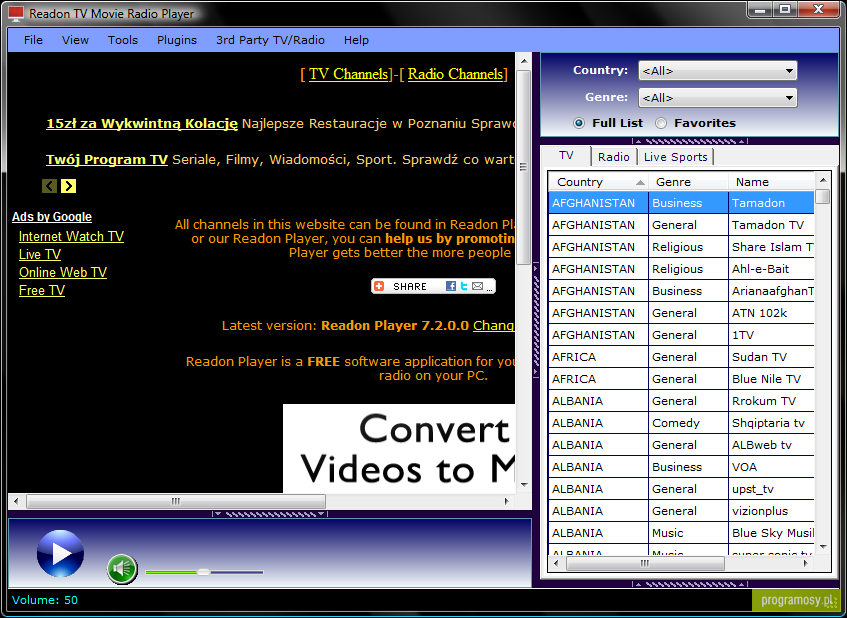The height and width of the screenshot is (618, 847).
Task: Click the splitter grip above the TV tabs
Action: [689, 142]
